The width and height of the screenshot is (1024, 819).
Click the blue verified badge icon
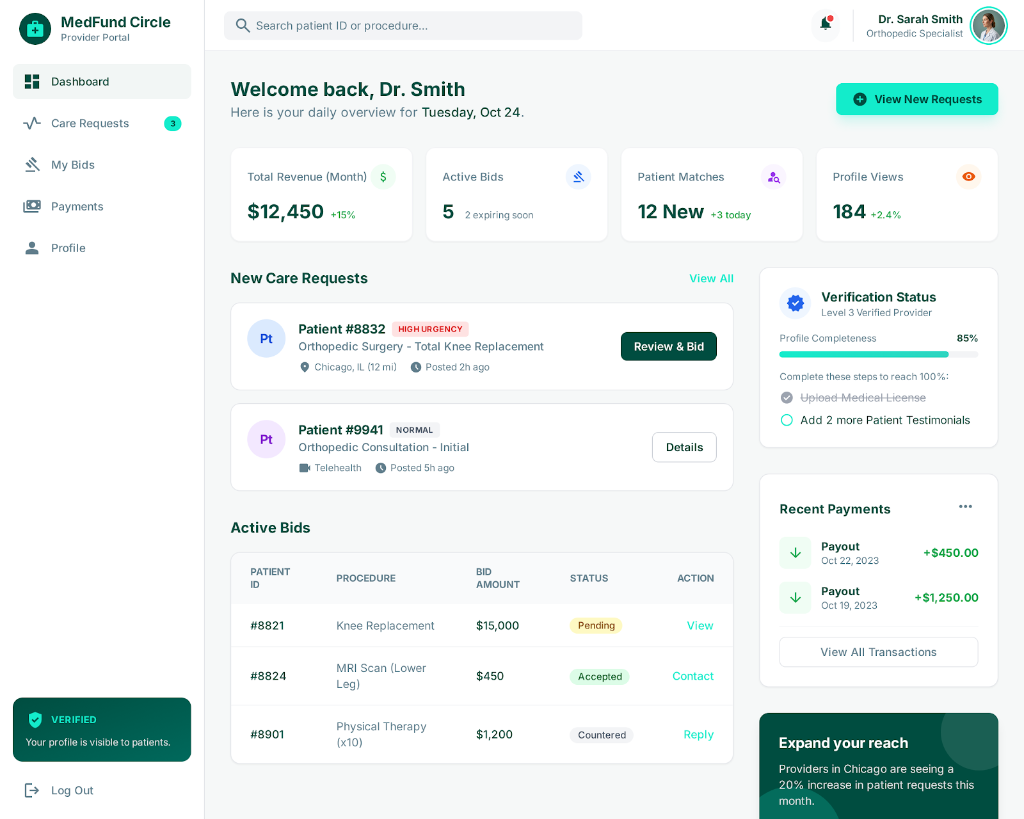pyautogui.click(x=796, y=303)
